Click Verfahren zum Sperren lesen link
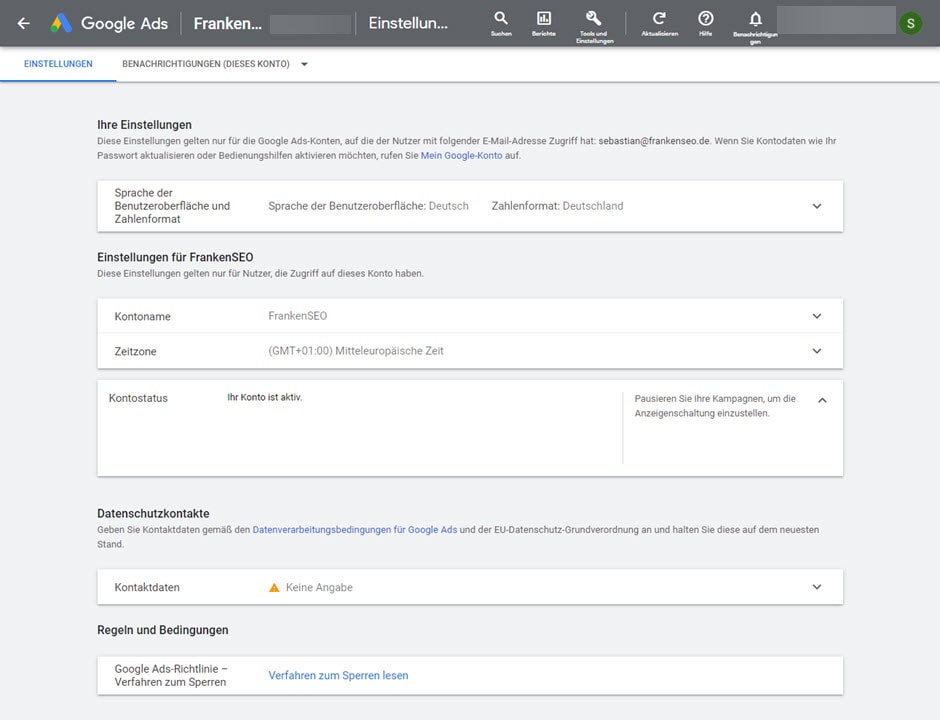940x720 pixels. point(338,675)
